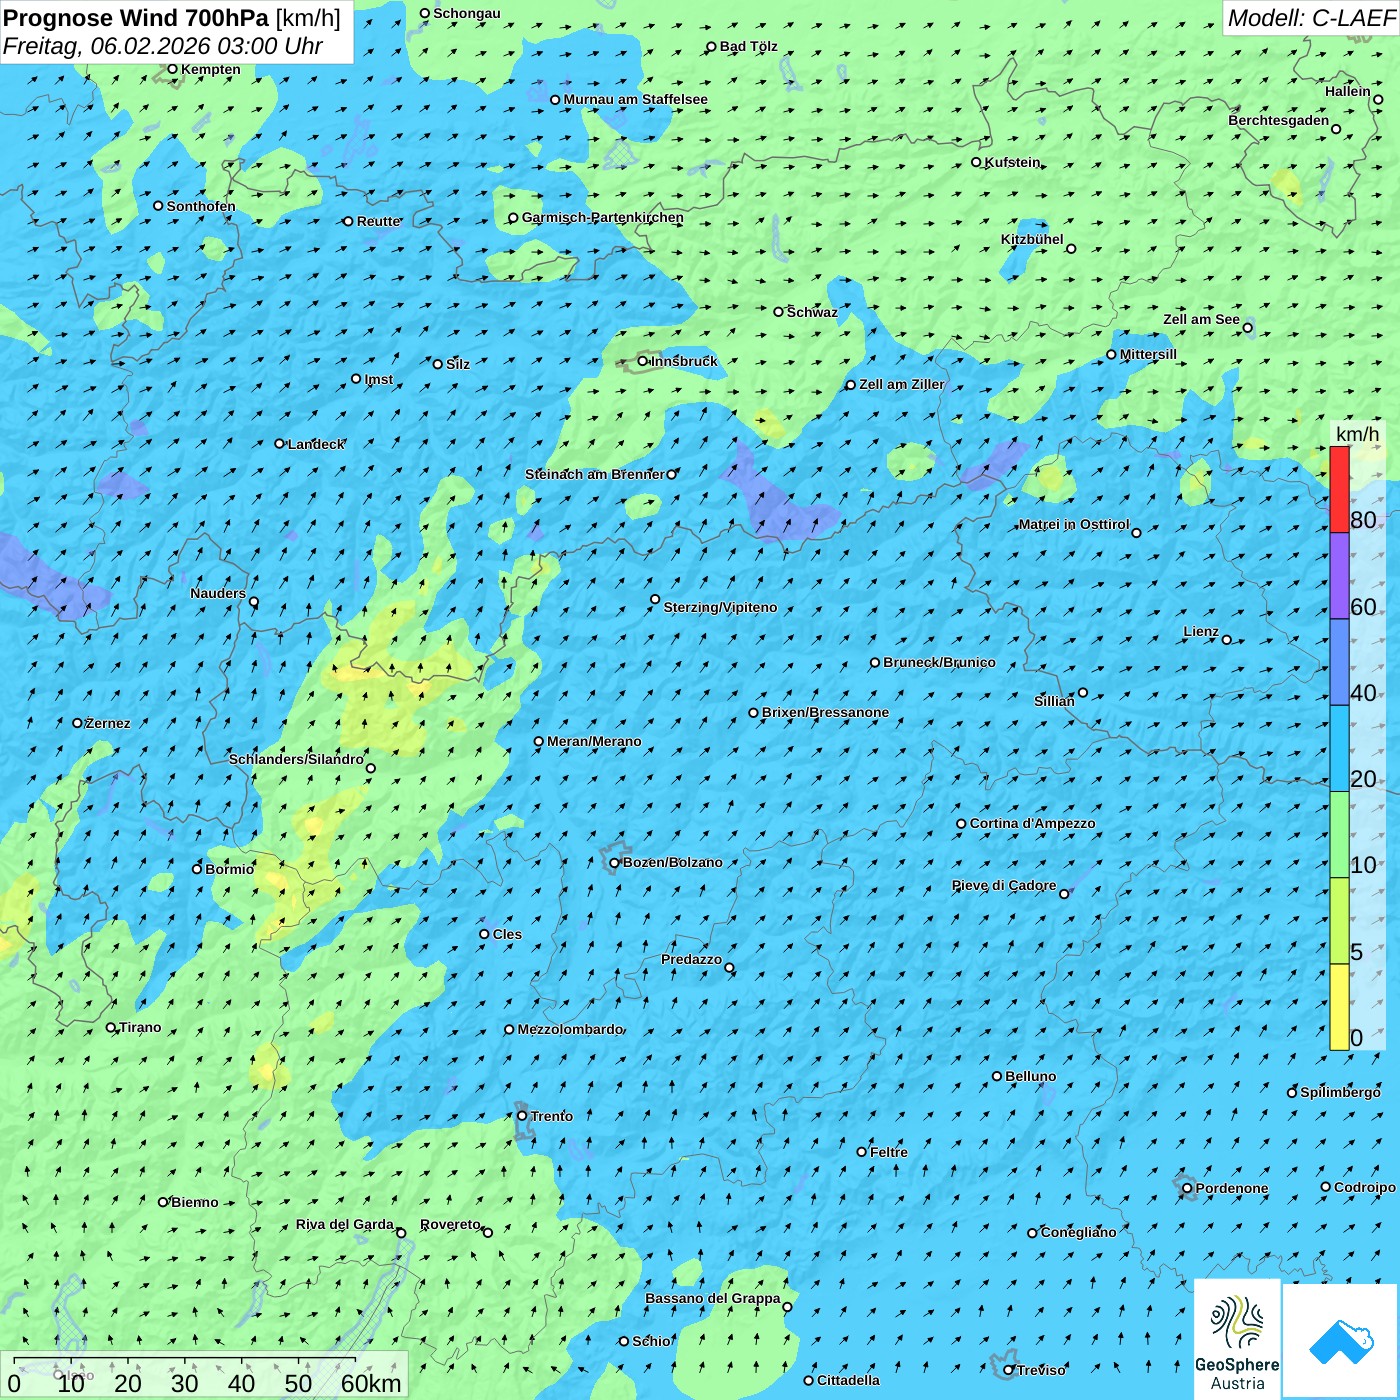Click the 'Cortina d'Ampezzo' label
1400x1400 pixels.
tap(1033, 823)
